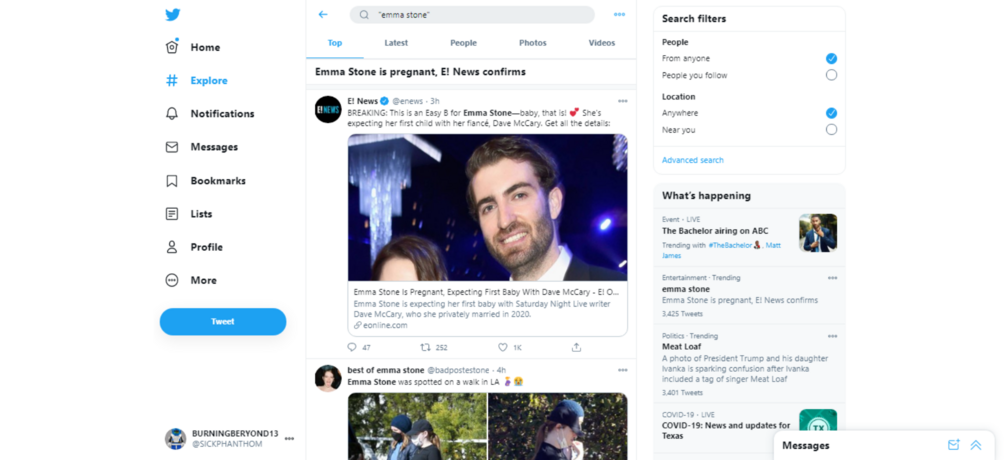The image size is (1005, 460).
Task: Click E! News account name in tweet
Action: 363,101
